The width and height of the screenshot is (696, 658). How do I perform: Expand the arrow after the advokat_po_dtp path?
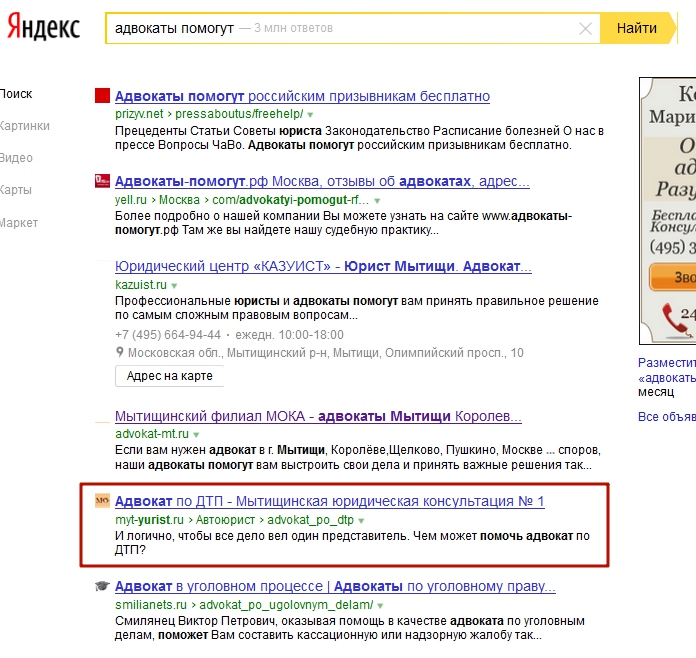tap(361, 520)
